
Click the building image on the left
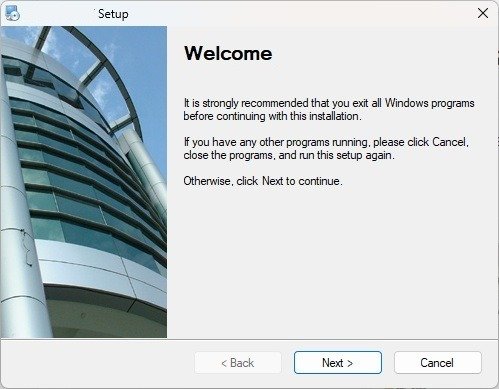click(x=84, y=182)
